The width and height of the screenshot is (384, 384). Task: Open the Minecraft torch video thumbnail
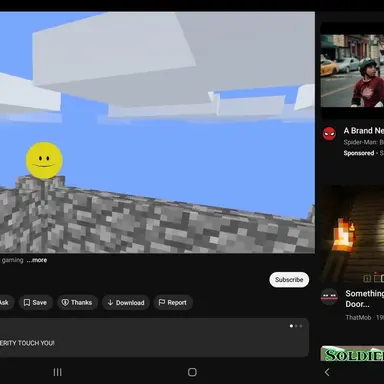(x=352, y=234)
